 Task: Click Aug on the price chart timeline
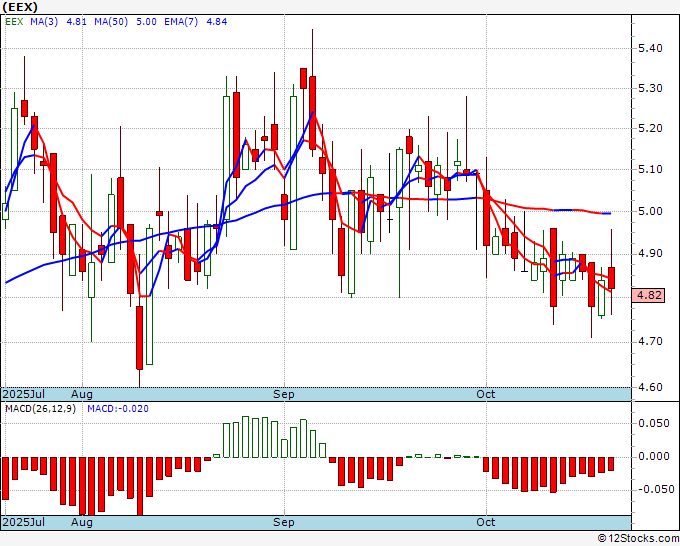click(82, 394)
